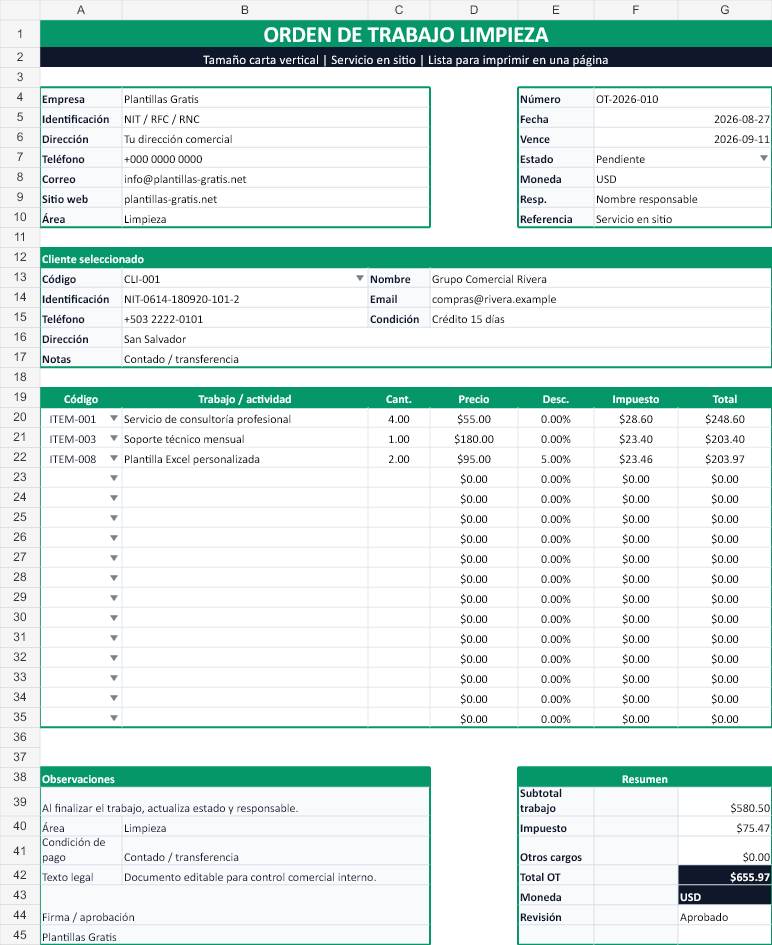Open the Estado dropdown showing Pendiente

tap(764, 159)
